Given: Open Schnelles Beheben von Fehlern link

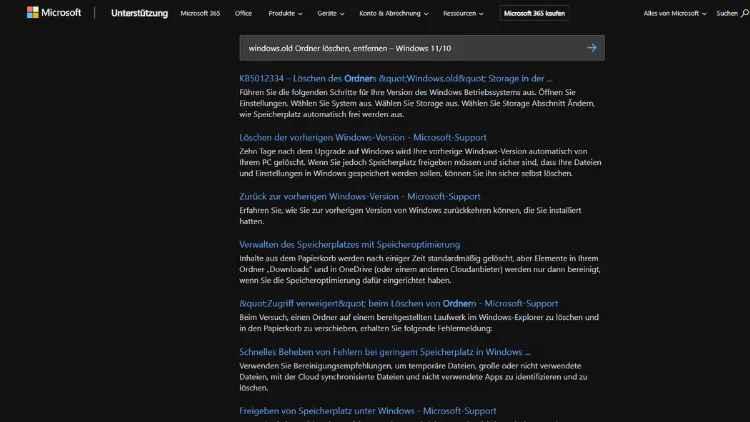Looking at the screenshot, I should pos(385,352).
